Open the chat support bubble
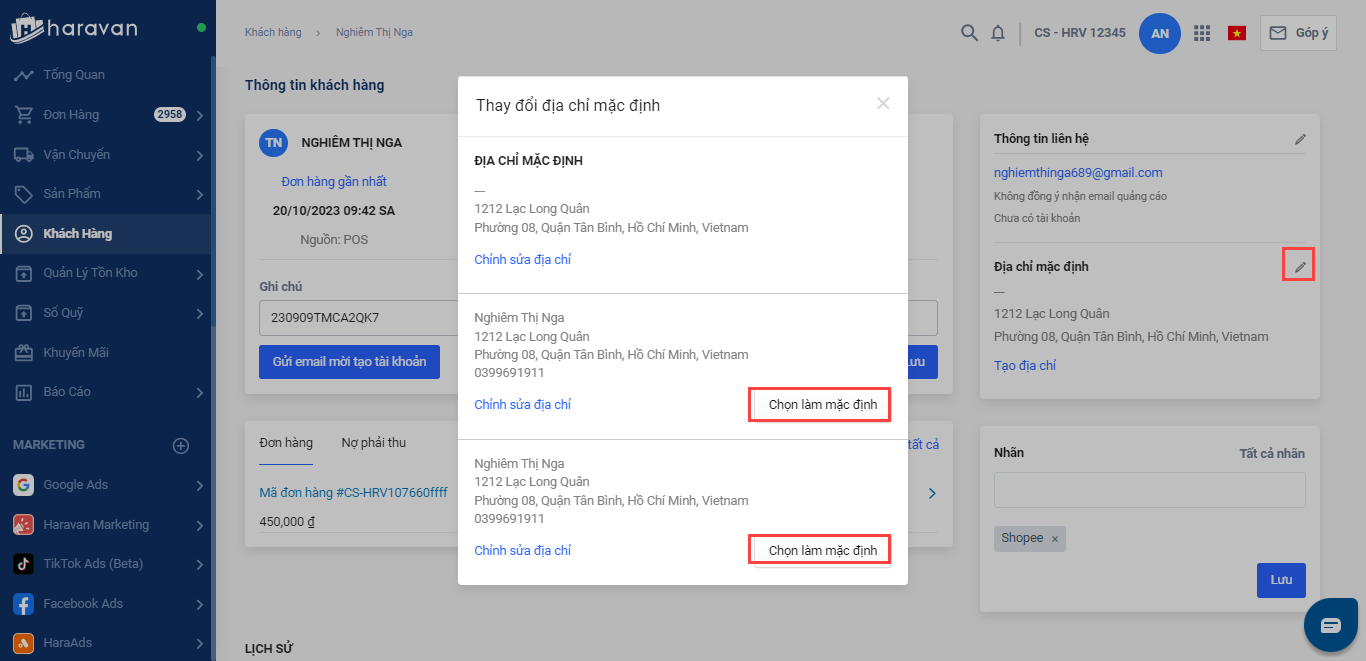Viewport: 1366px width, 661px height. (x=1330, y=625)
